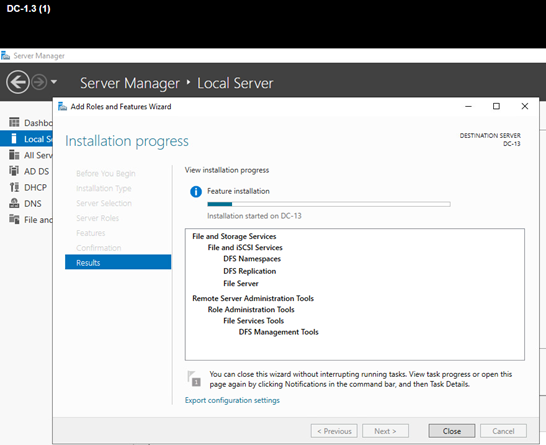Viewport: 546px width, 445px height.
Task: Click the notifications flag icon near wizard tip
Action: pyautogui.click(x=194, y=379)
